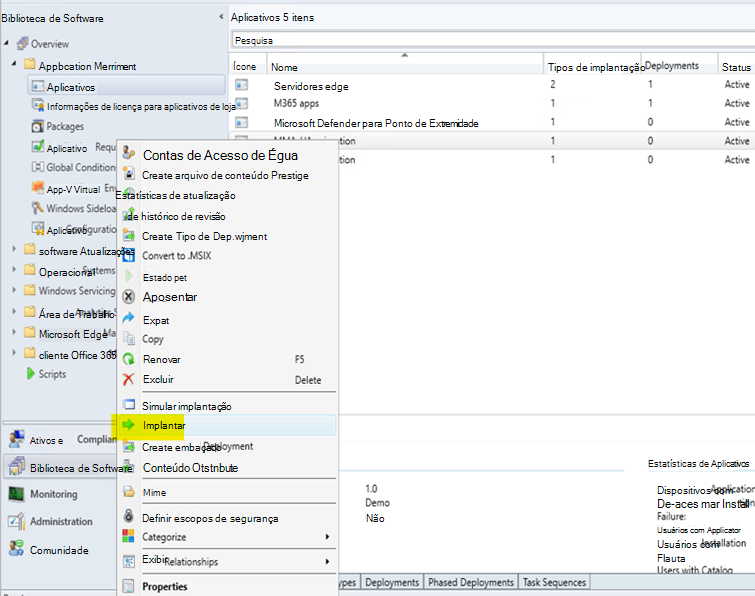Image resolution: width=755 pixels, height=596 pixels.
Task: Click the green Scripts icon
Action: pos(30,374)
